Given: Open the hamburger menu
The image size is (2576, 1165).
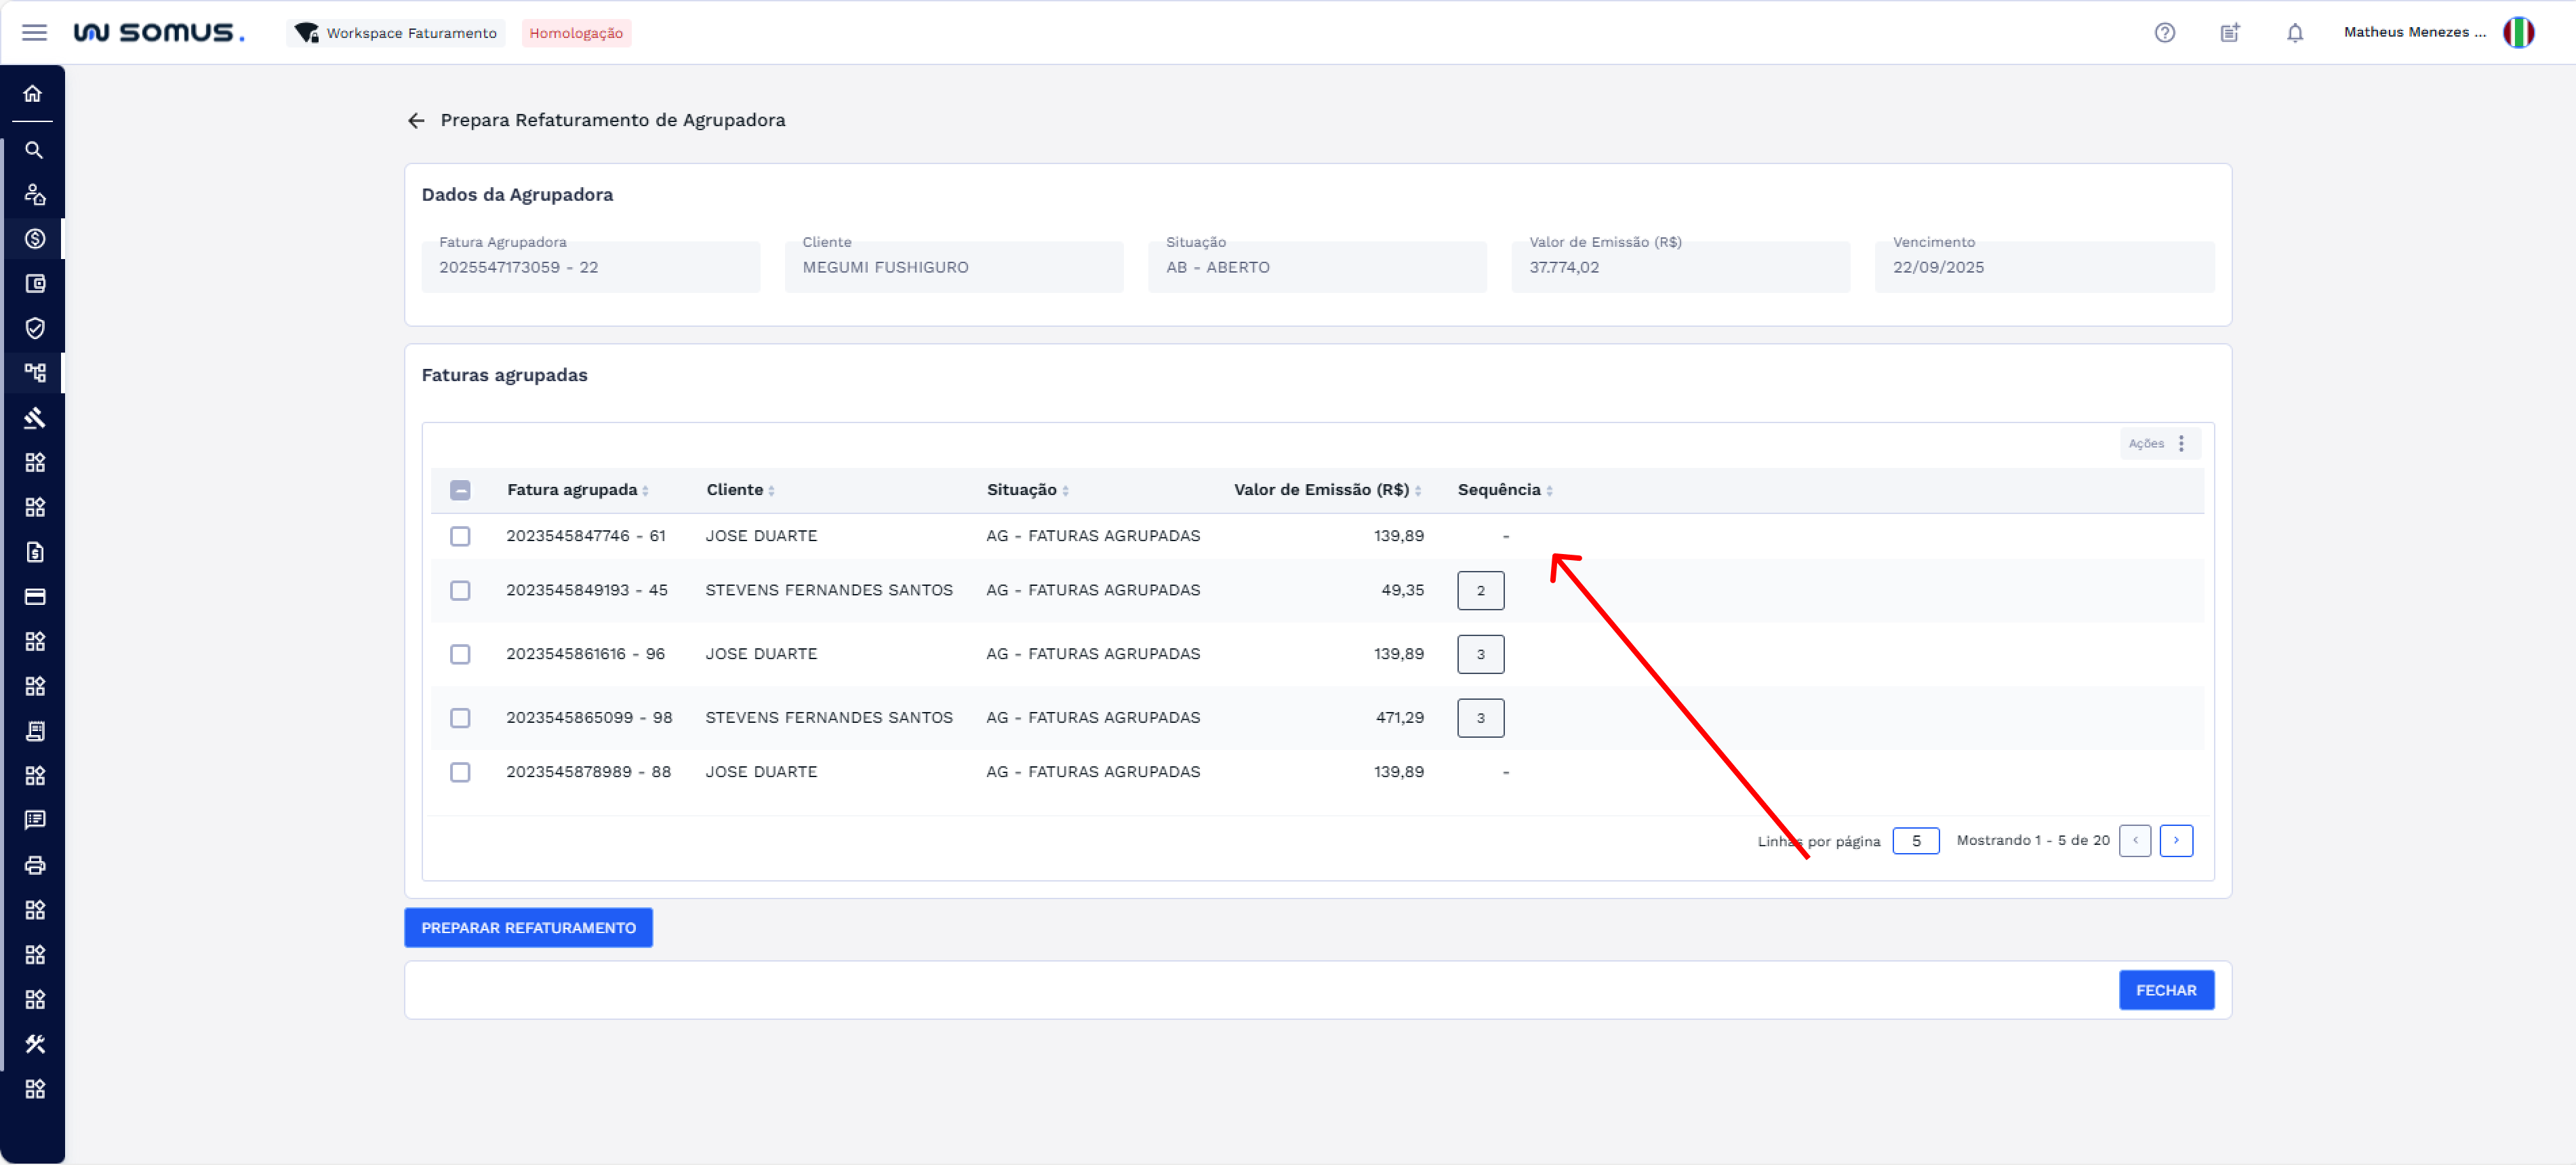Looking at the screenshot, I should point(34,33).
